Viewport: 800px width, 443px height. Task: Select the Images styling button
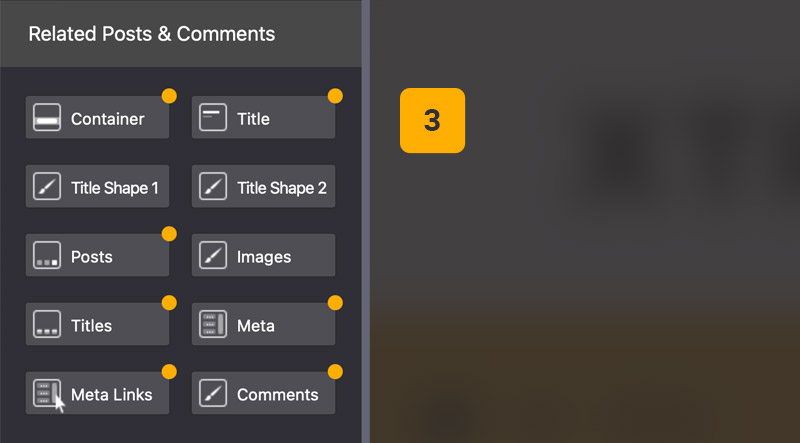(264, 256)
